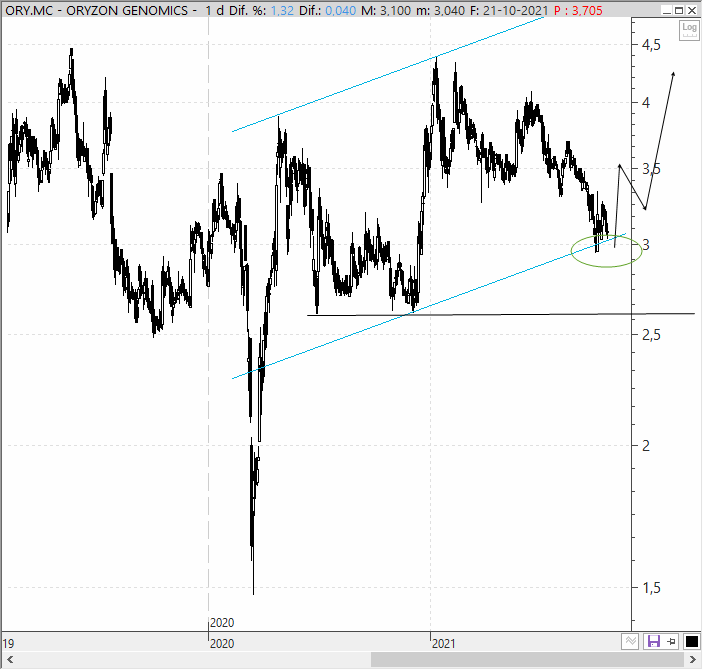Click the 2 price axis label

[x=646, y=445]
